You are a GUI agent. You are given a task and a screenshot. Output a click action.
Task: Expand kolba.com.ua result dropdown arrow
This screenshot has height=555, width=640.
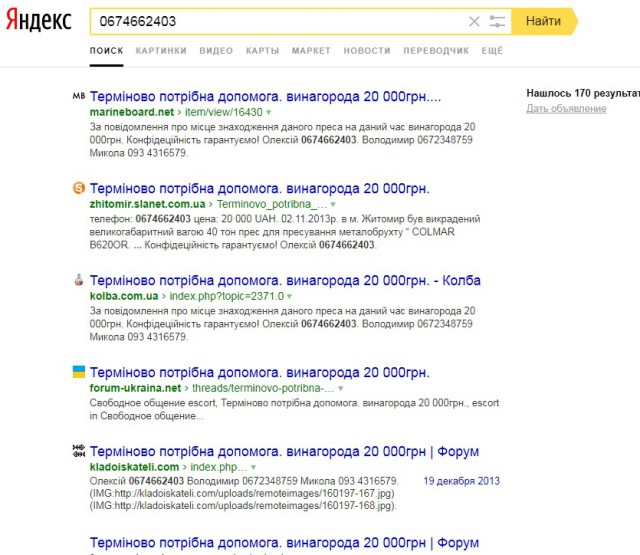coord(289,297)
